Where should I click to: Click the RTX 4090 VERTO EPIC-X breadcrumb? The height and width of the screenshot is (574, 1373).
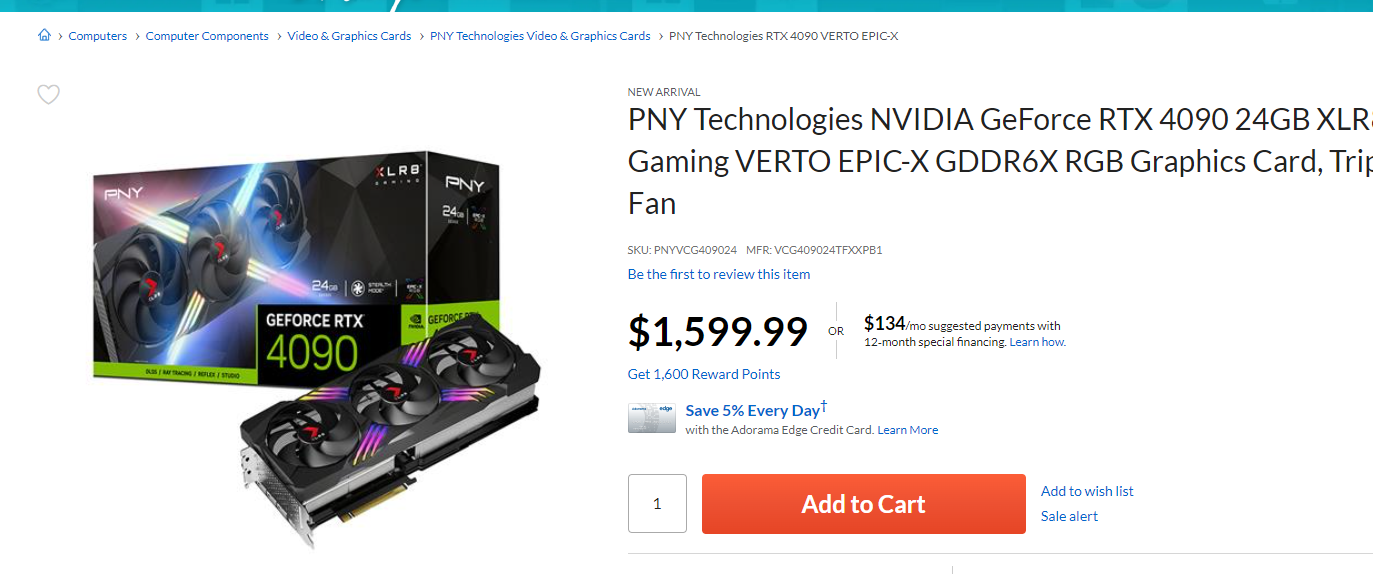(x=783, y=36)
